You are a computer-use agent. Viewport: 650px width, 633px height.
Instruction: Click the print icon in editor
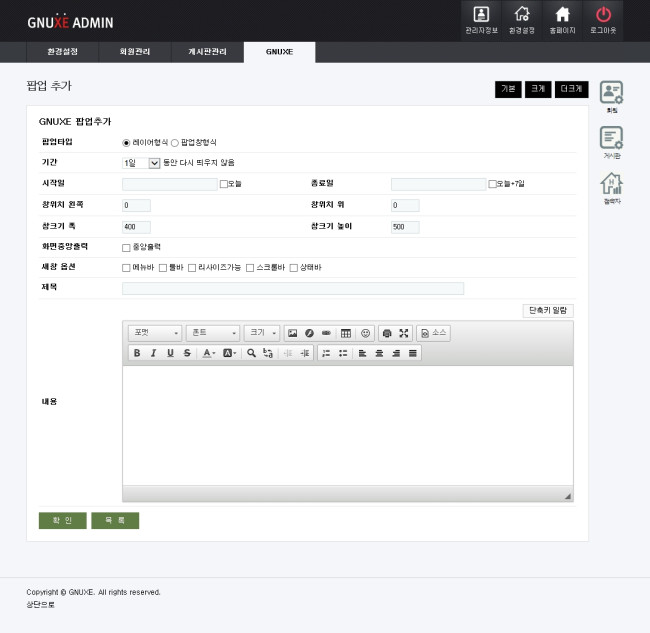[388, 333]
